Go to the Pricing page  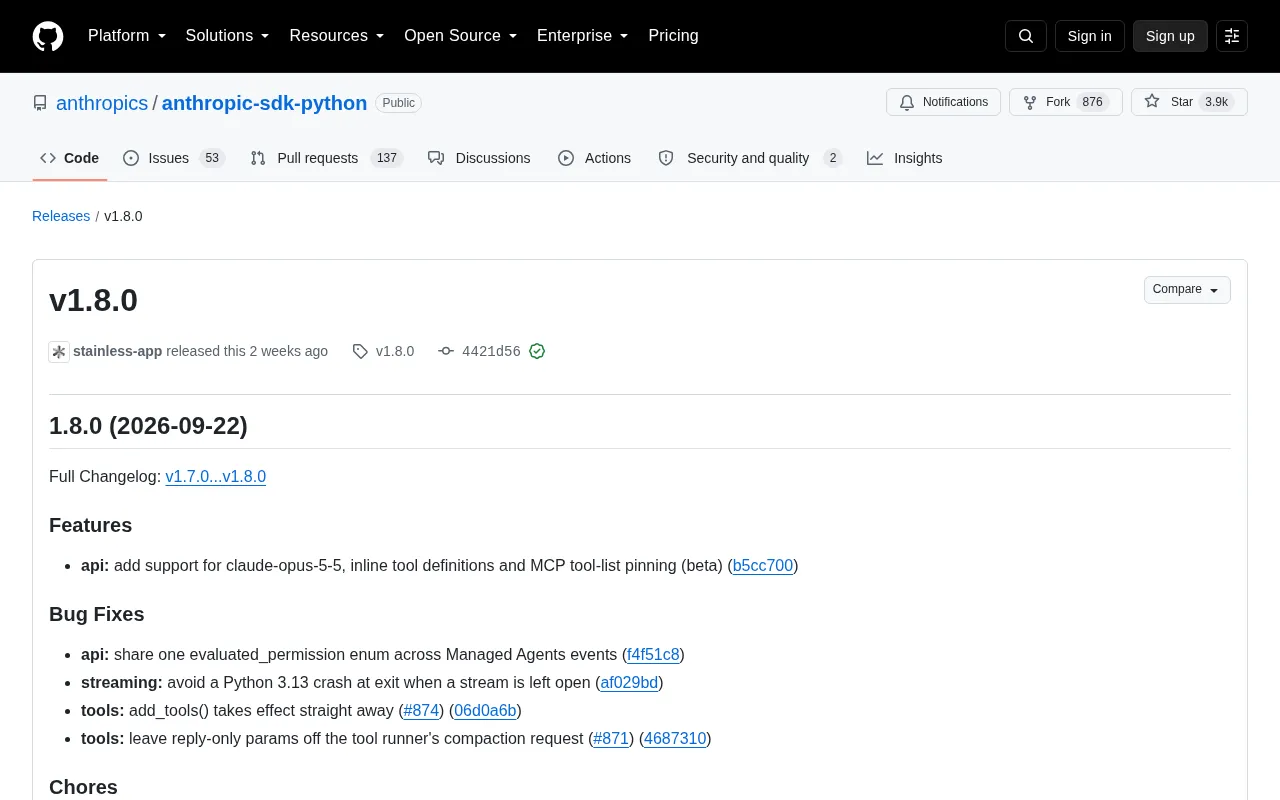673,36
